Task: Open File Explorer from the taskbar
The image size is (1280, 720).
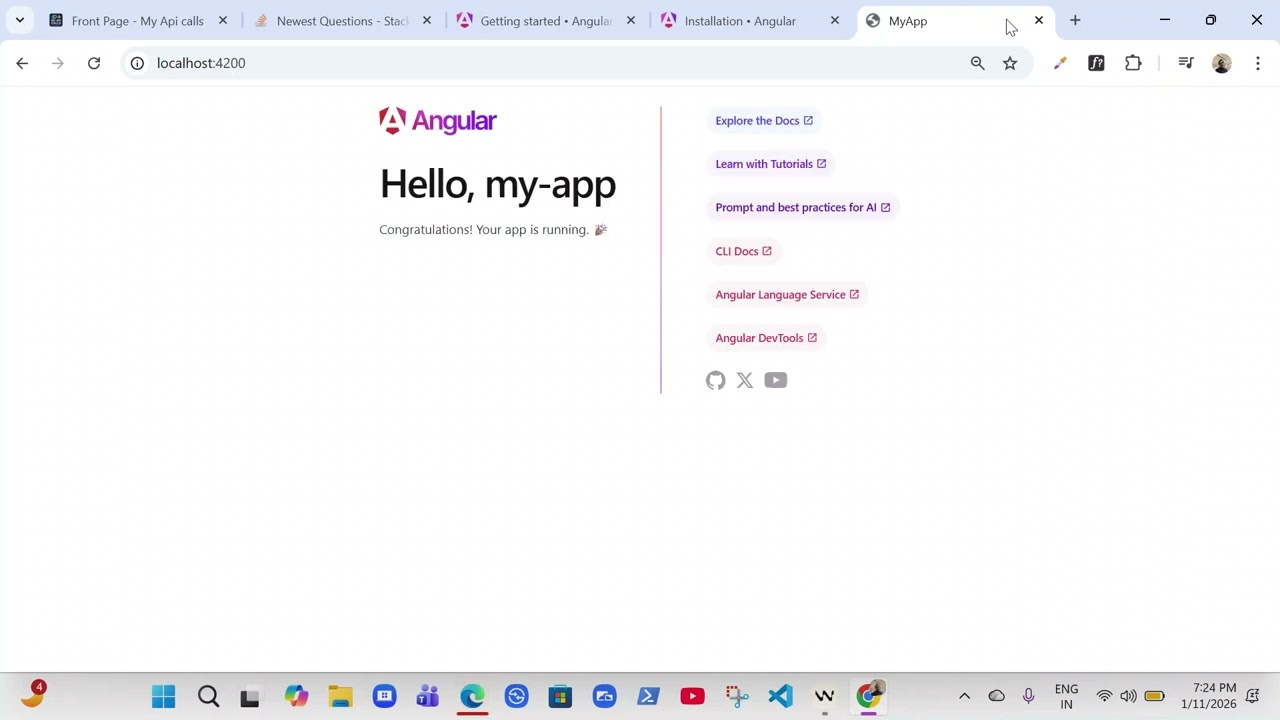Action: (x=340, y=696)
